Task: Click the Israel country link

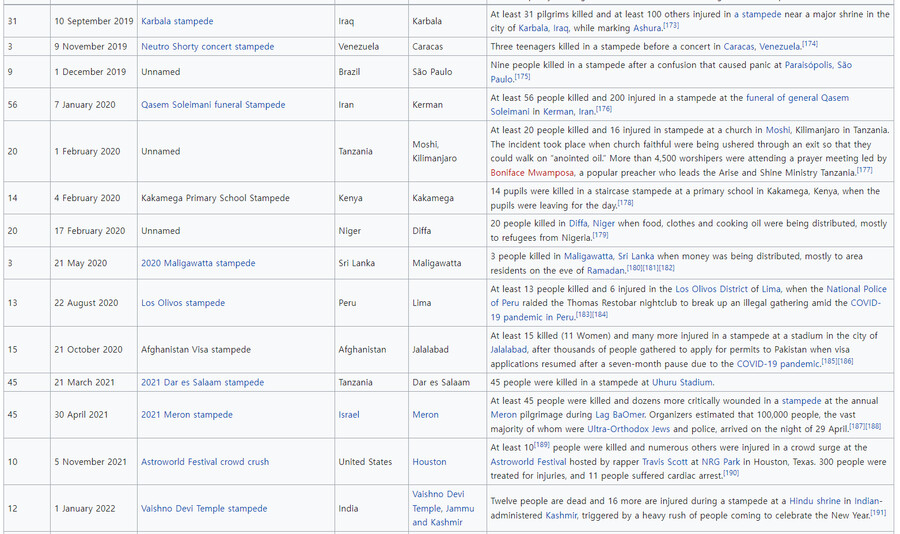Action: click(349, 414)
